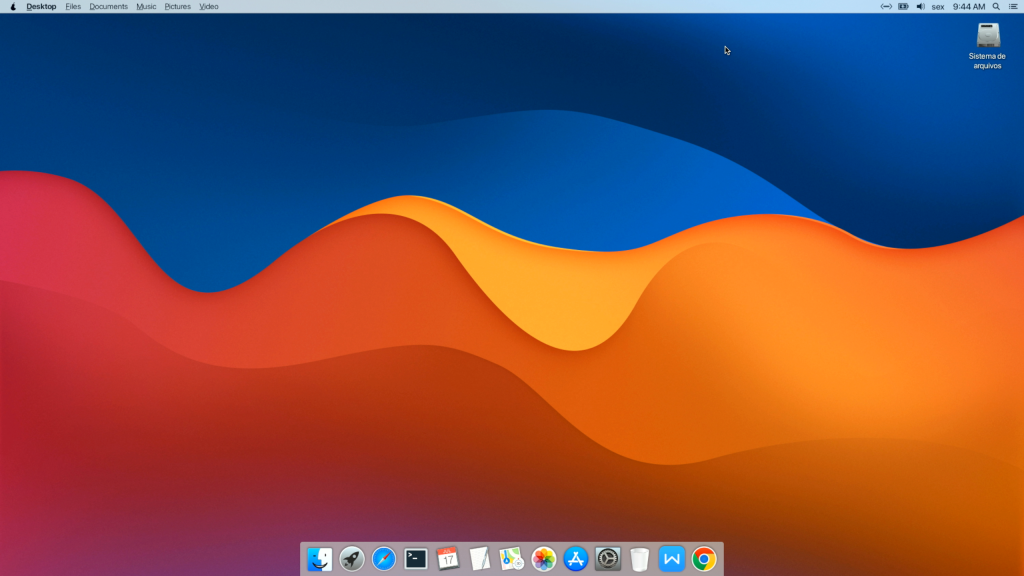Open the Calendar icon showing 17
Image resolution: width=1024 pixels, height=576 pixels.
(448, 559)
